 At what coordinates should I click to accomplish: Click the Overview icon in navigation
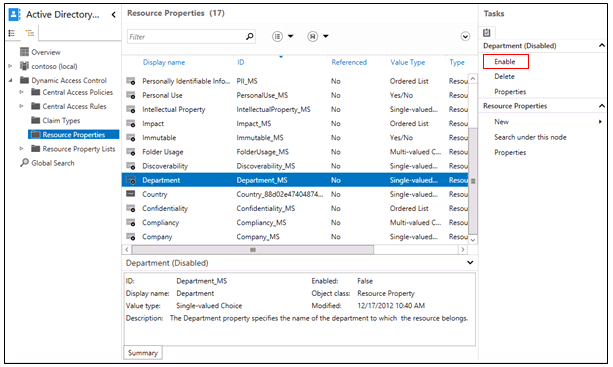click(24, 52)
